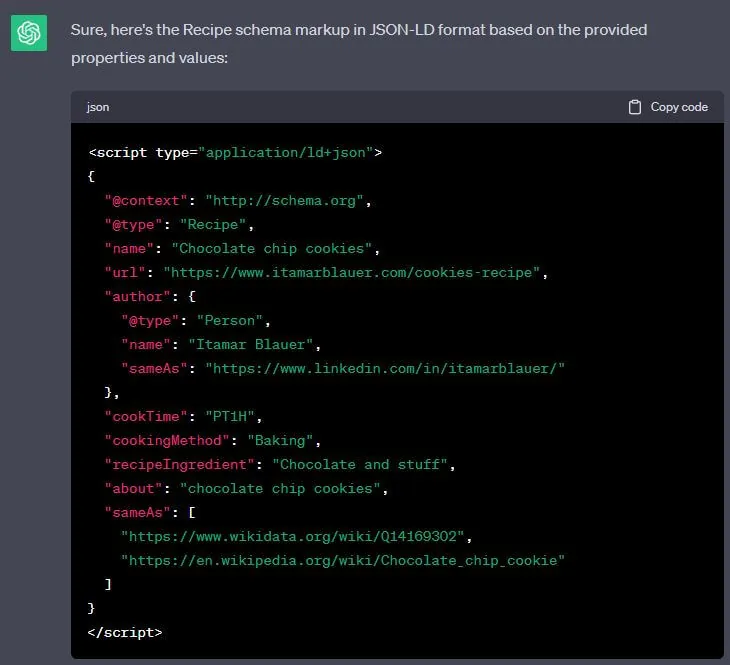Viewport: 730px width, 665px height.
Task: Click the ChatGPT logo avatar
Action: pos(29,33)
